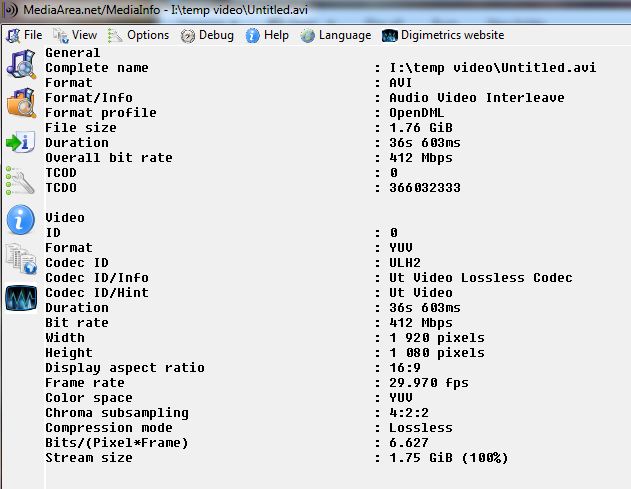This screenshot has width=631, height=489.
Task: Click the File menu icon
Action: point(13,36)
